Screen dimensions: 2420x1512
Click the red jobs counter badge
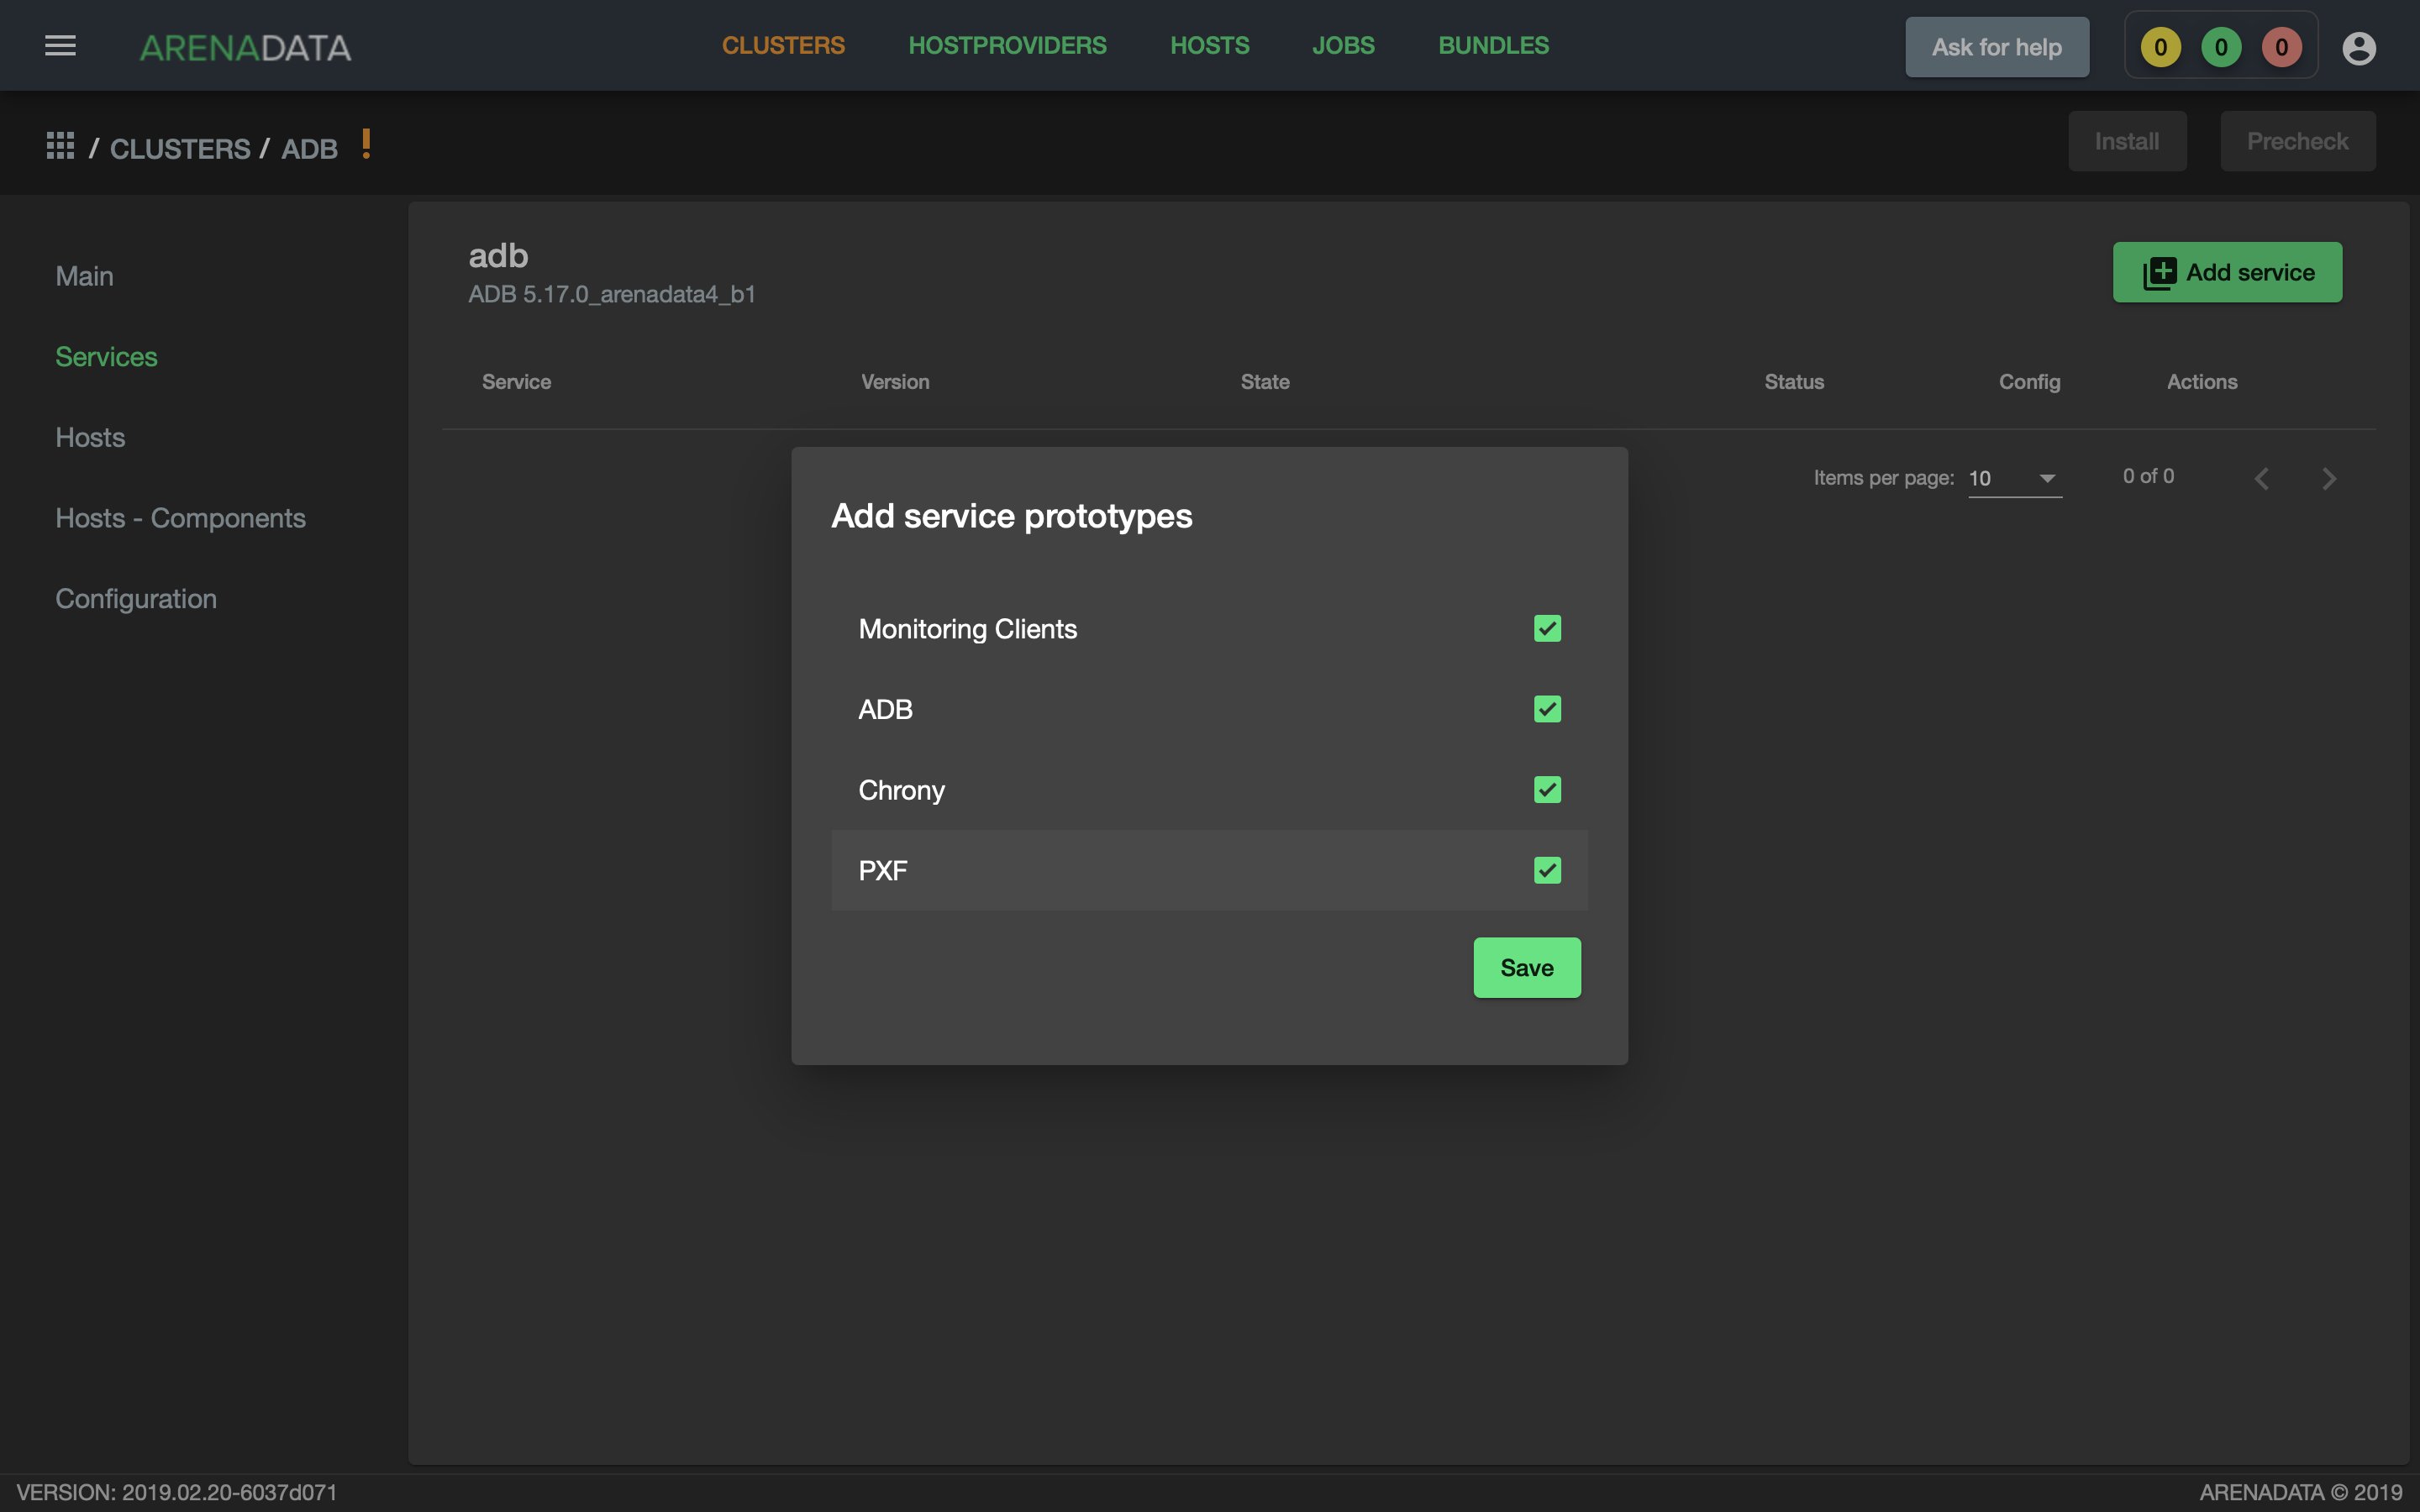pos(2281,47)
